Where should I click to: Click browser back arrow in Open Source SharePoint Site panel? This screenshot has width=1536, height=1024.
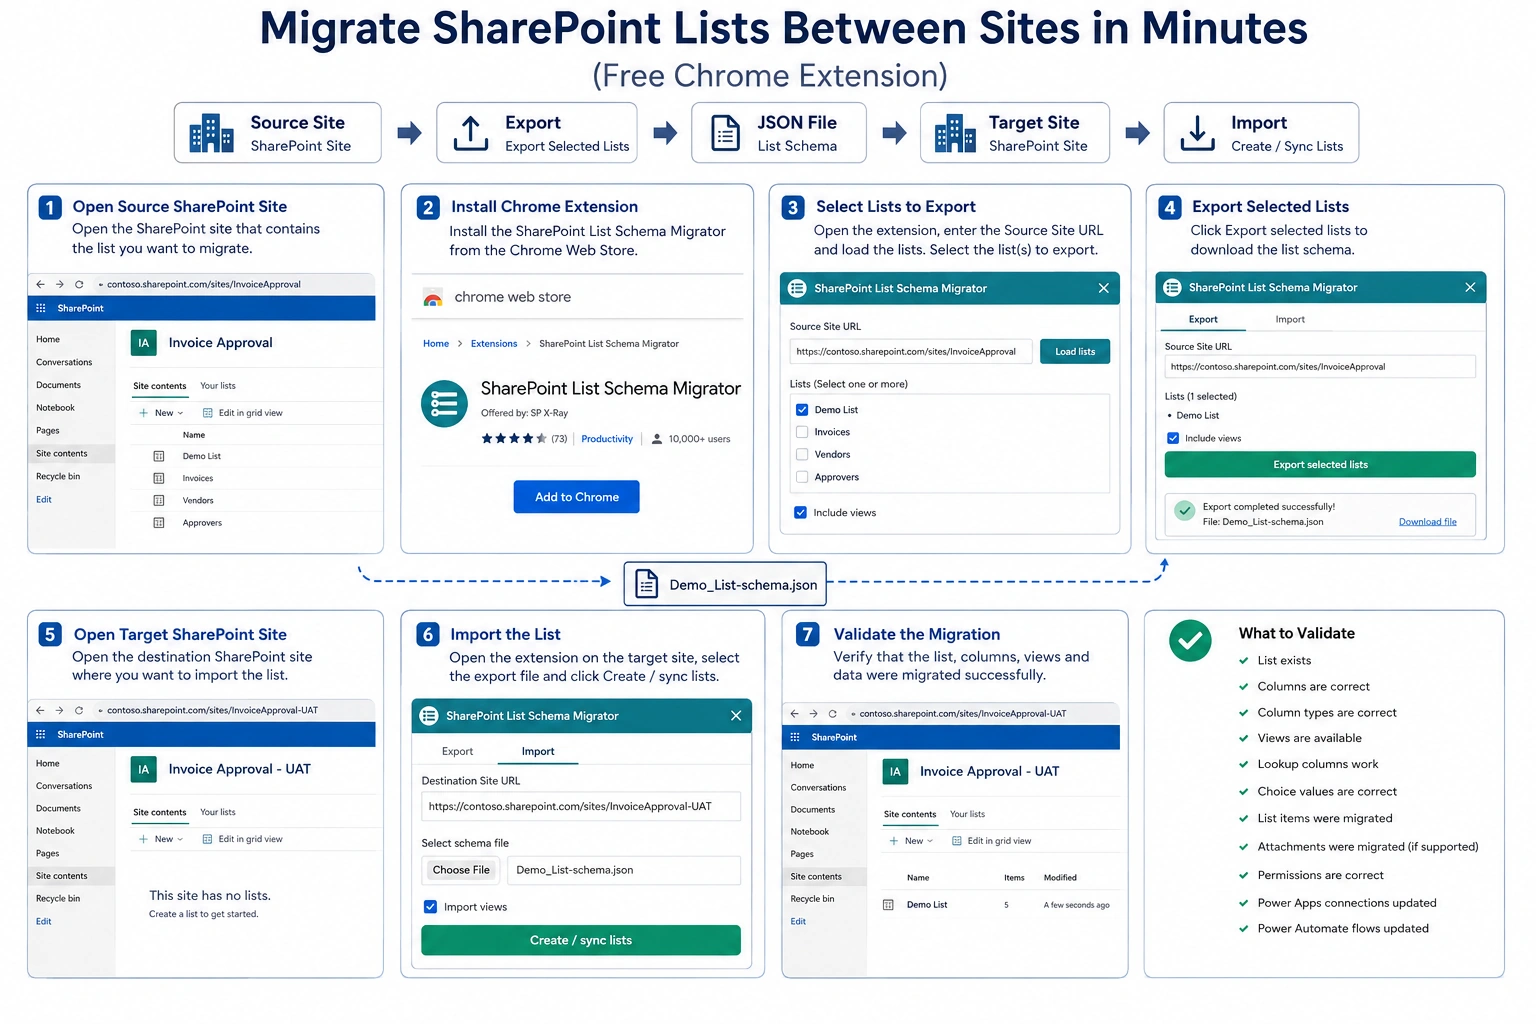coord(40,284)
